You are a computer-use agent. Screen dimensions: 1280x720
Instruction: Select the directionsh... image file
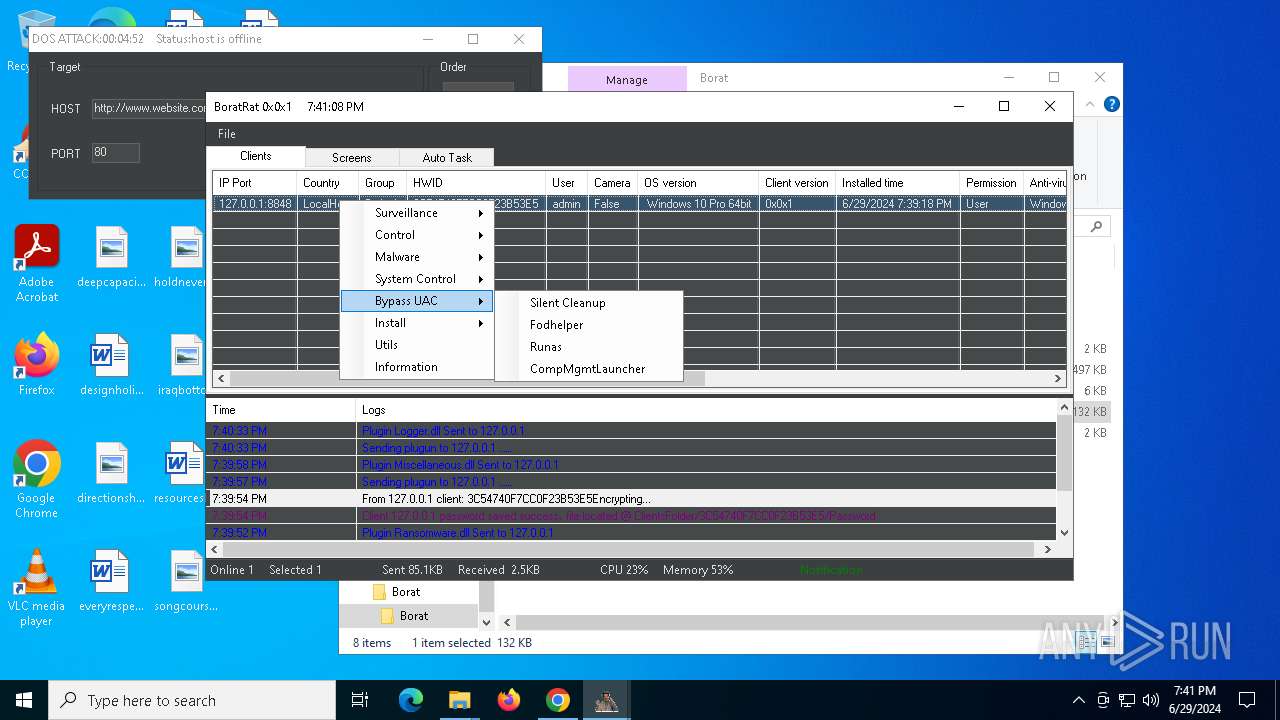tap(112, 473)
